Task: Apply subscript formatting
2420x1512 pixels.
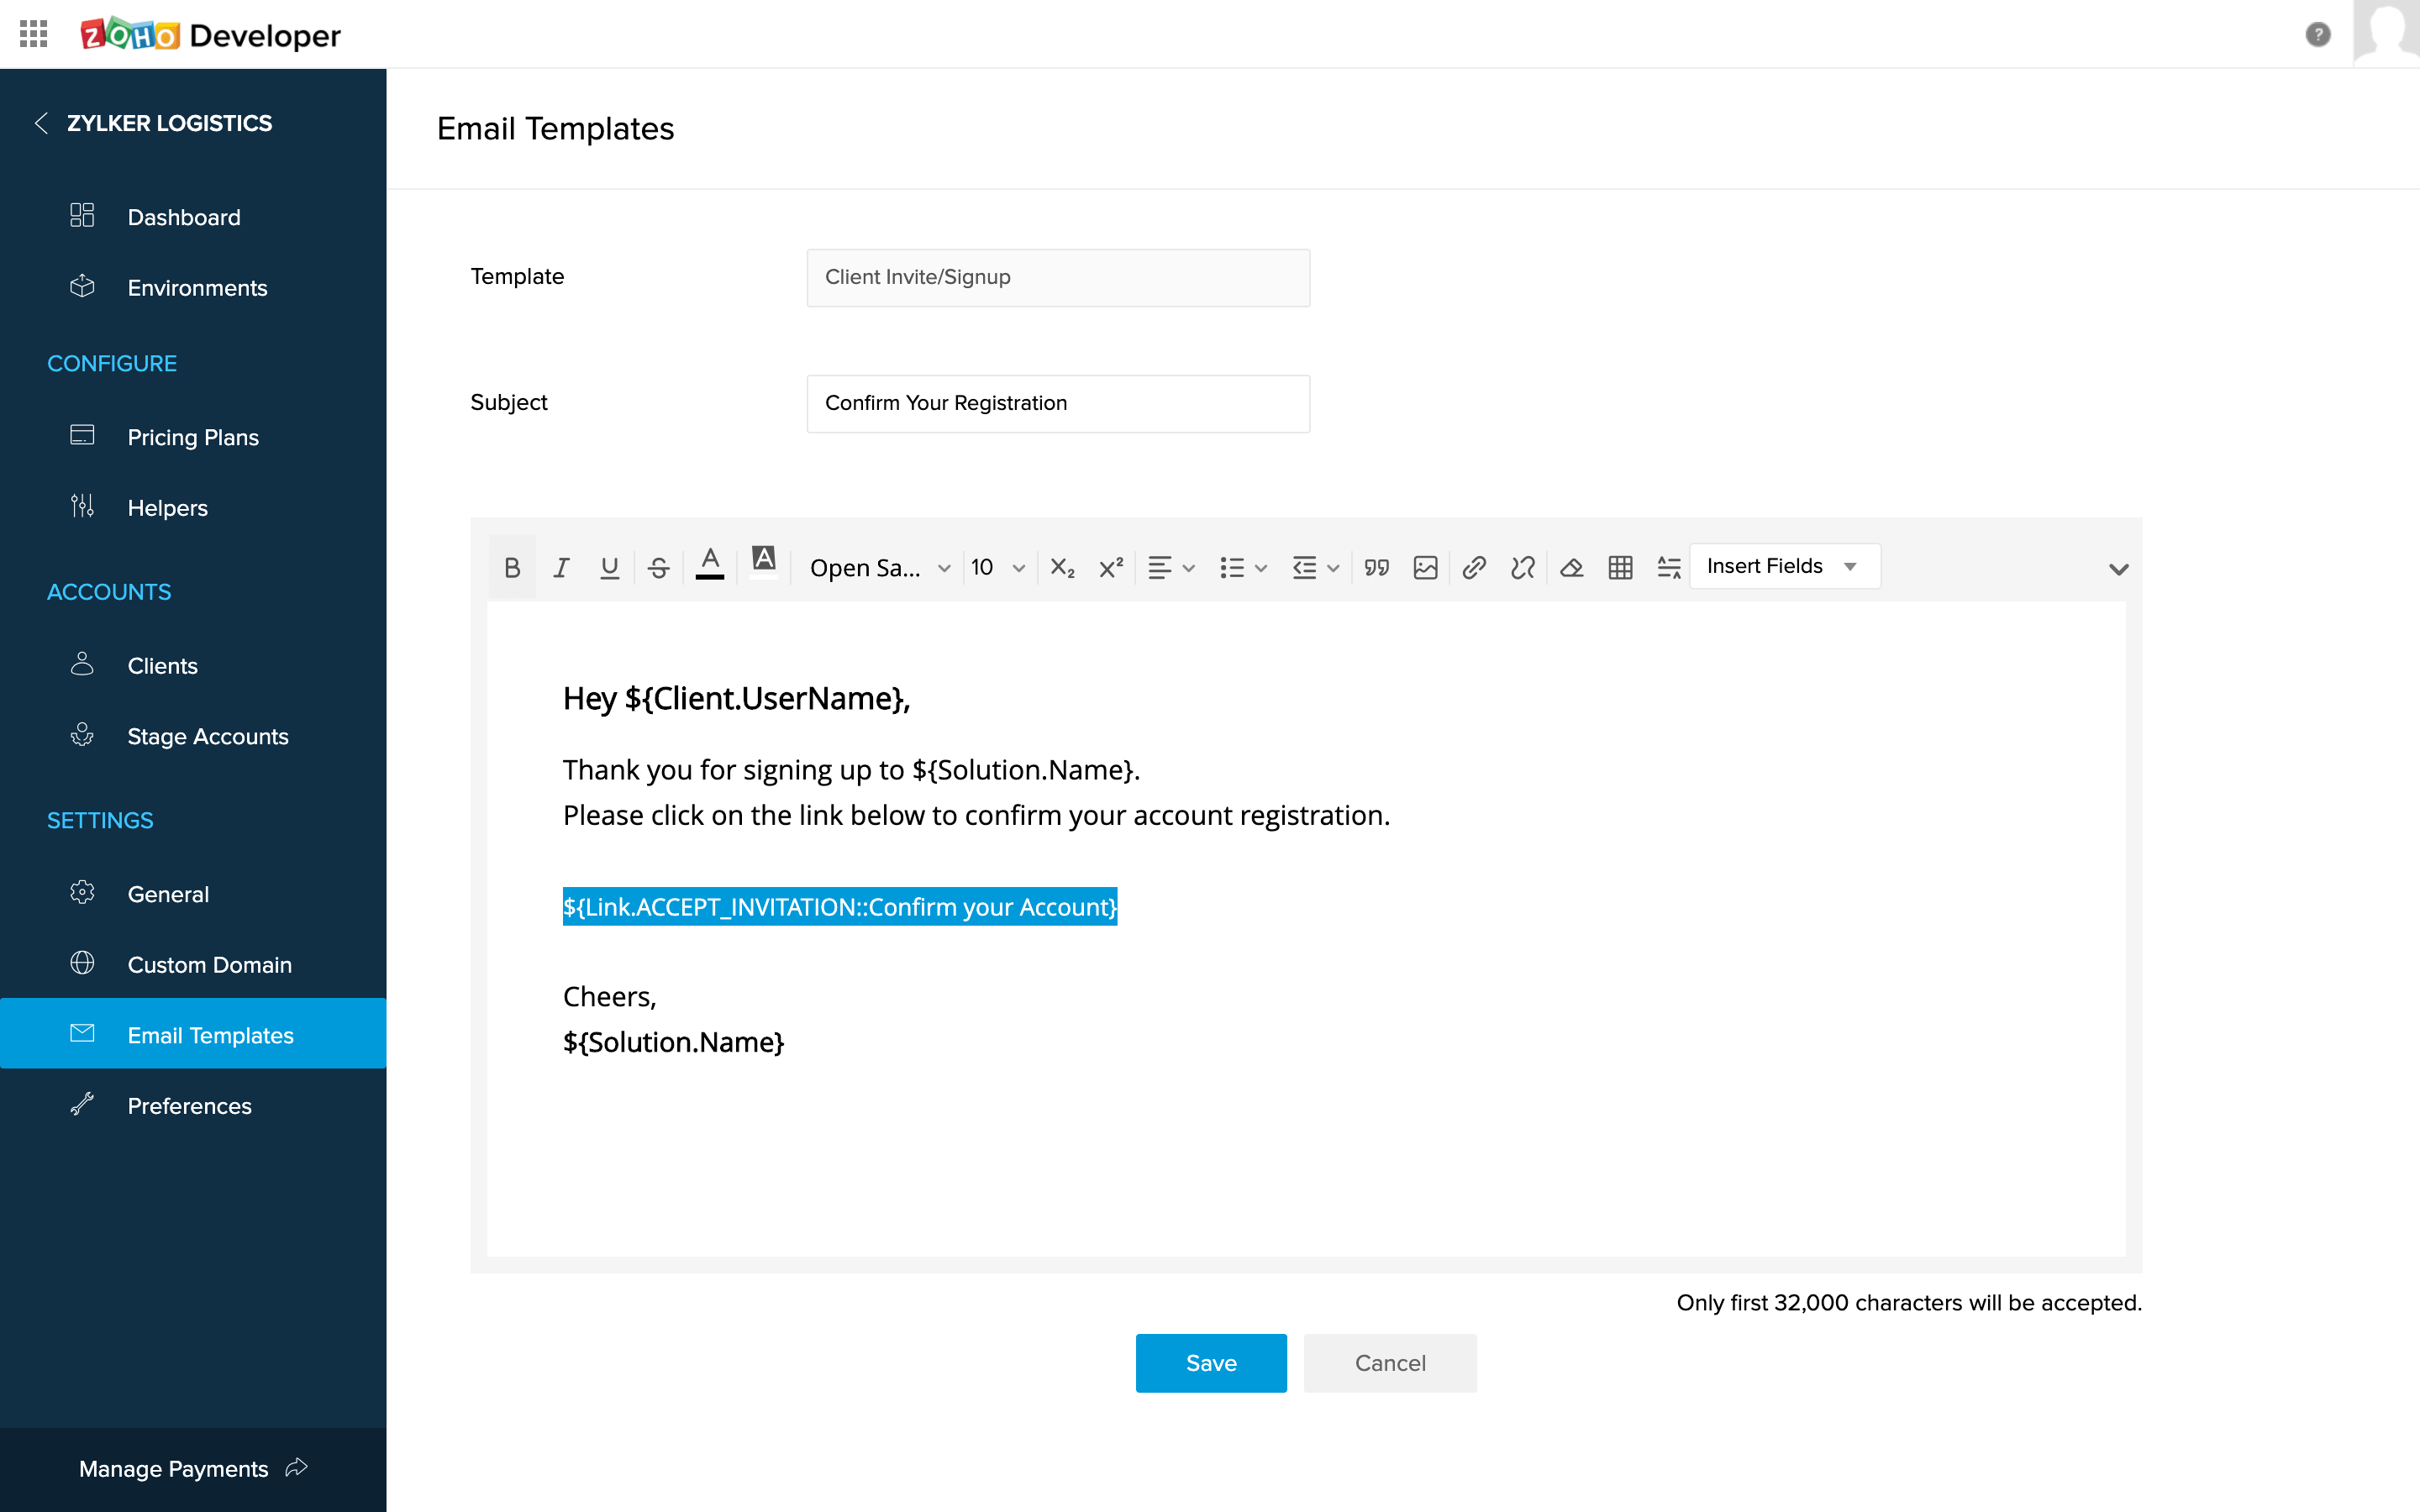Action: [1062, 568]
